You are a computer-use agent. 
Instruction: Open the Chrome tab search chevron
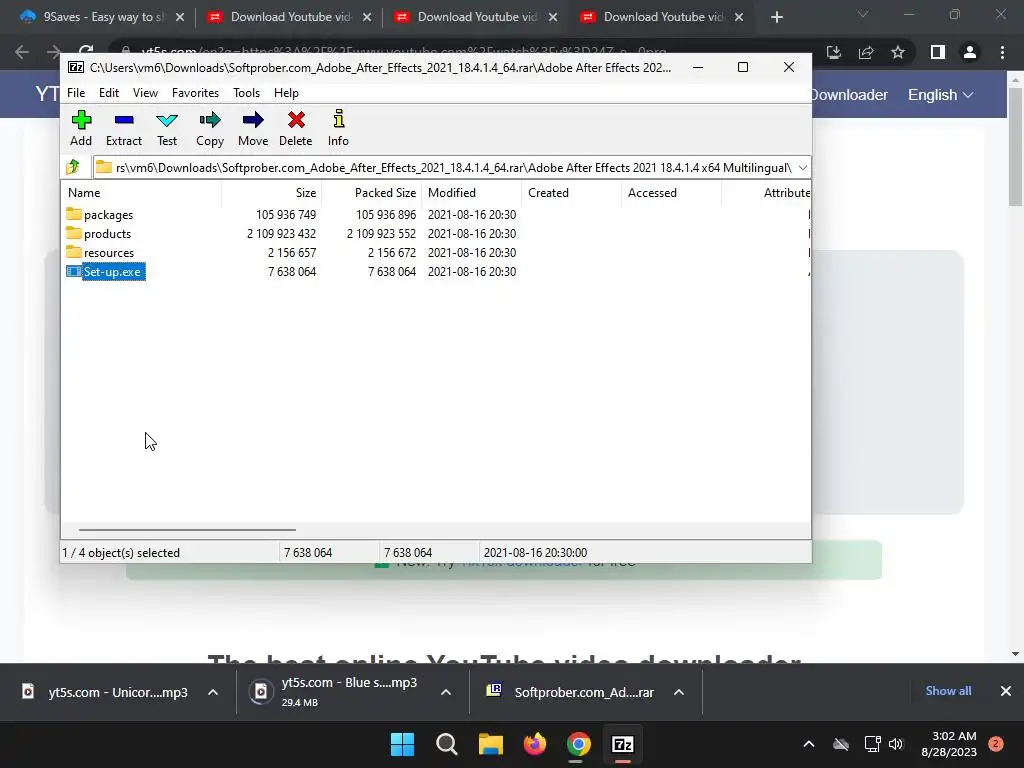(863, 14)
